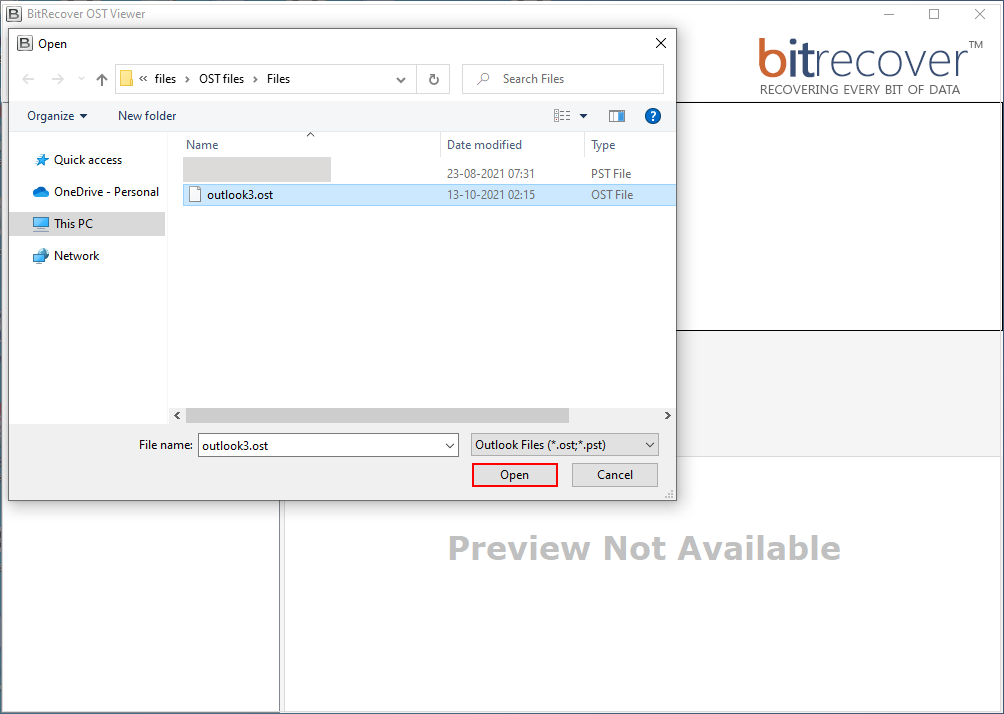Select Quick access in the sidebar
Image resolution: width=1004 pixels, height=714 pixels.
[x=87, y=160]
